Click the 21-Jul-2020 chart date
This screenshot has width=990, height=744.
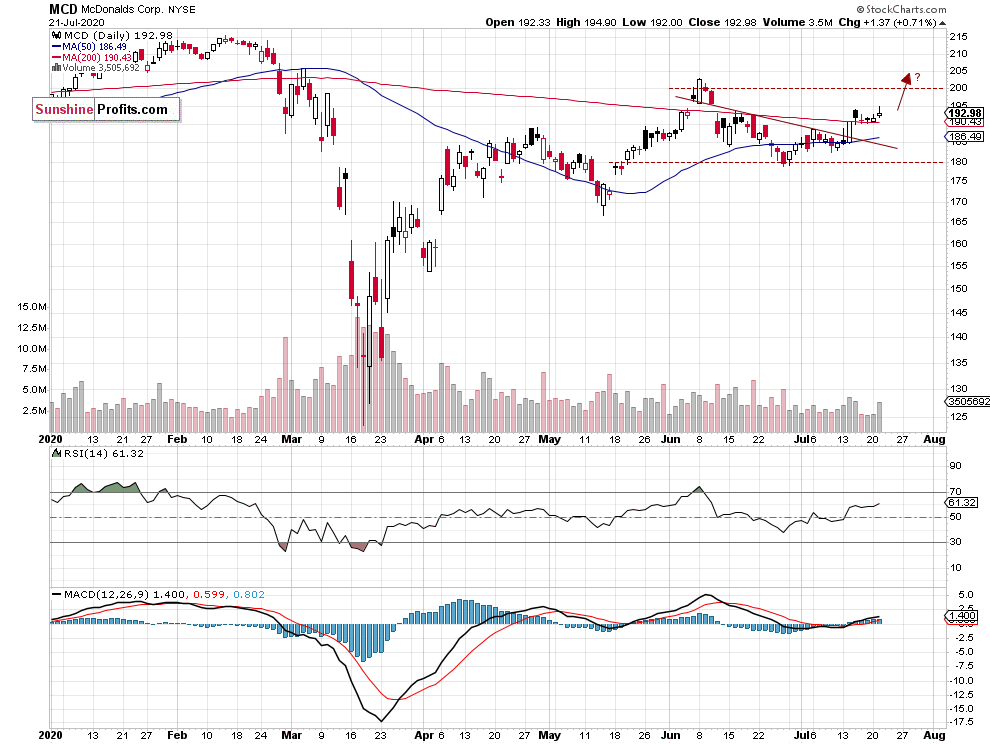[77, 22]
